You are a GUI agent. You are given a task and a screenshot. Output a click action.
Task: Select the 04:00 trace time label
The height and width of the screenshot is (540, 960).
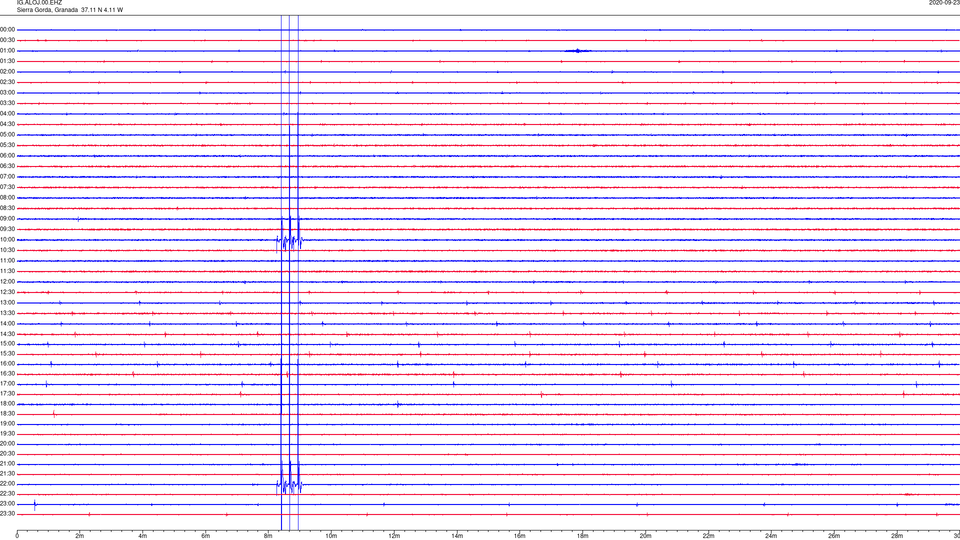(8, 114)
